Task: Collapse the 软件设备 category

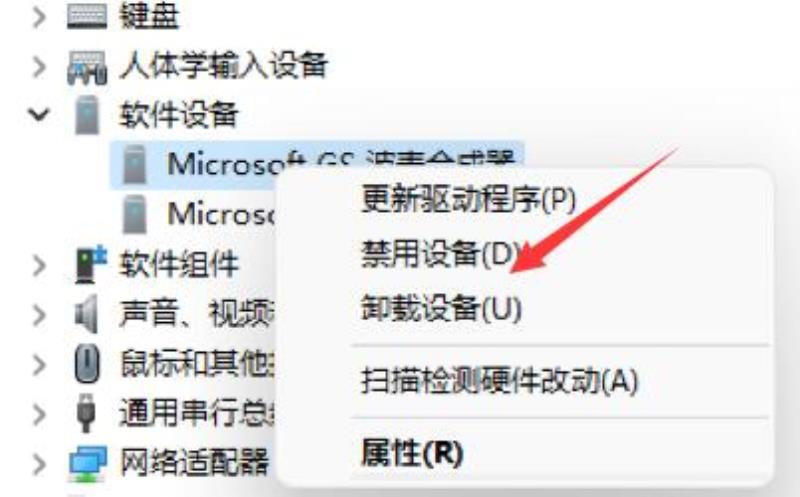Action: (x=39, y=114)
